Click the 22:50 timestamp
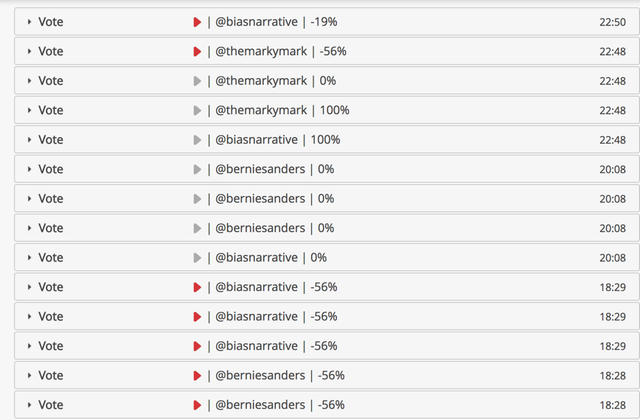Viewport: 640px width, 420px height. [612, 22]
